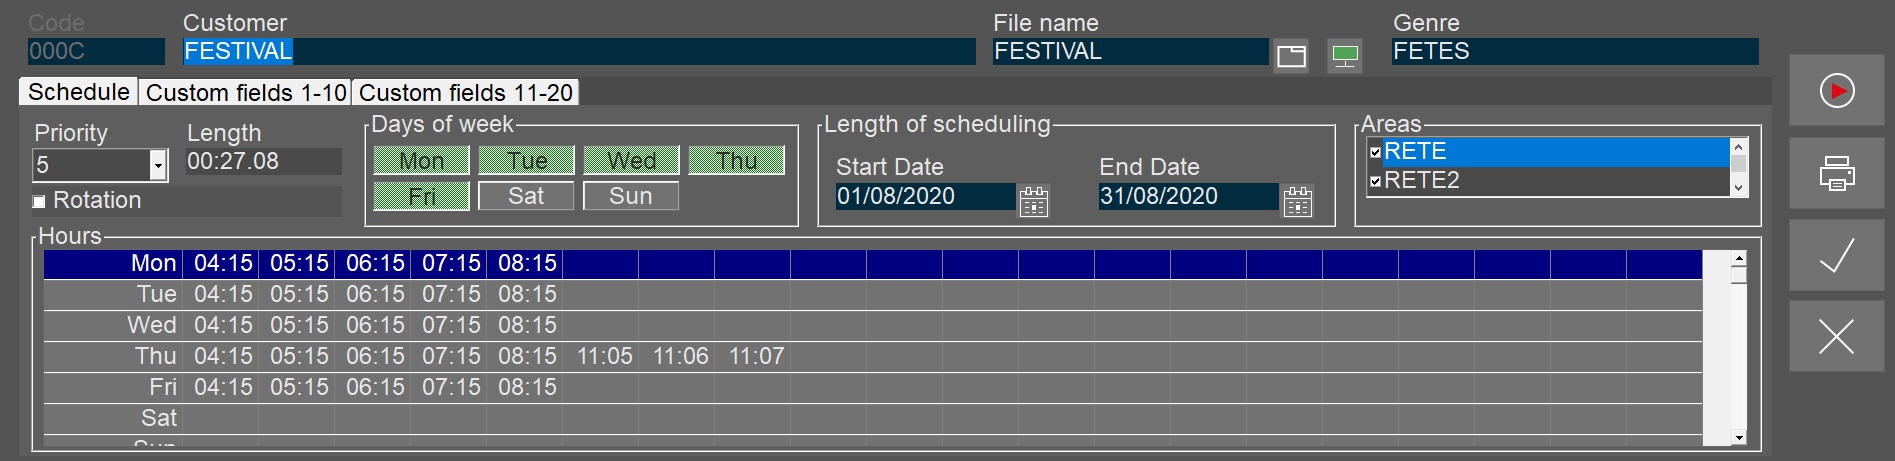Click the red play preview button

[1836, 91]
